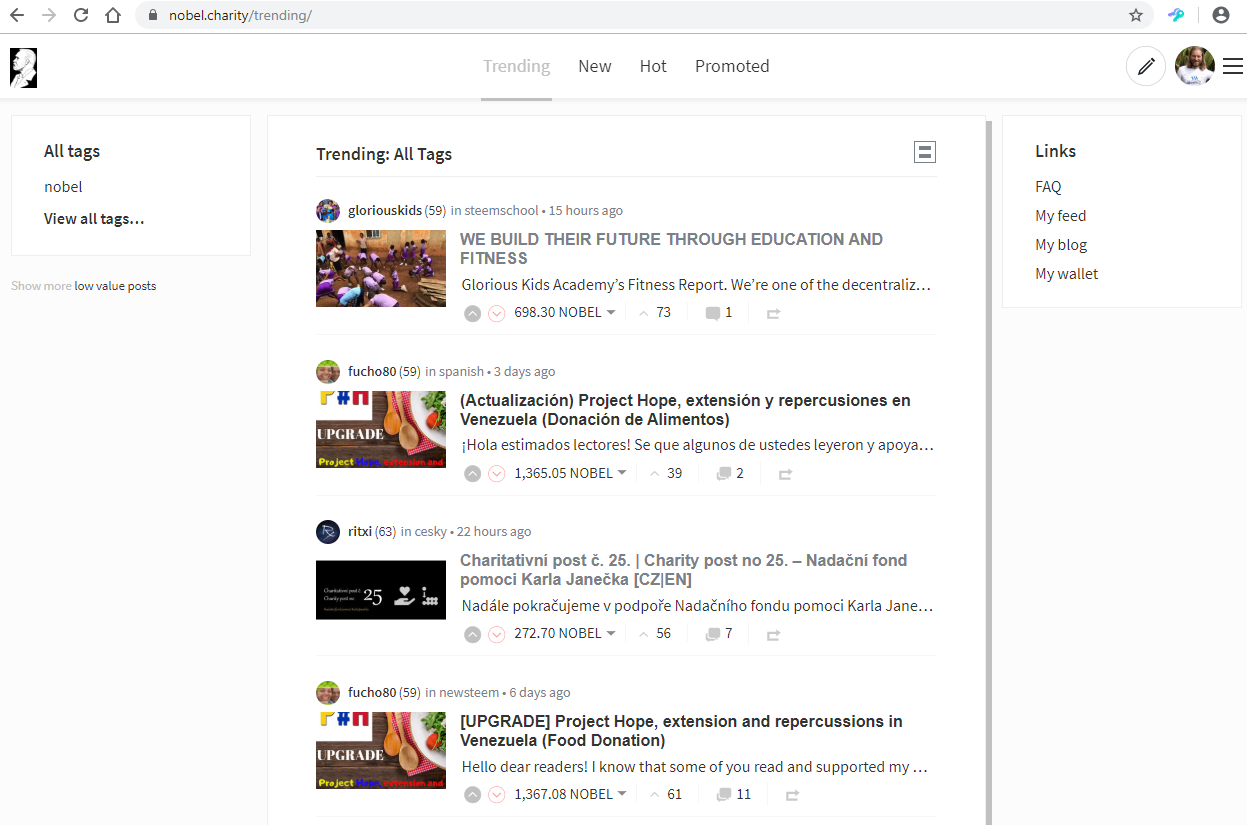The image size is (1247, 825).
Task: Click the user profile avatar
Action: [1194, 67]
